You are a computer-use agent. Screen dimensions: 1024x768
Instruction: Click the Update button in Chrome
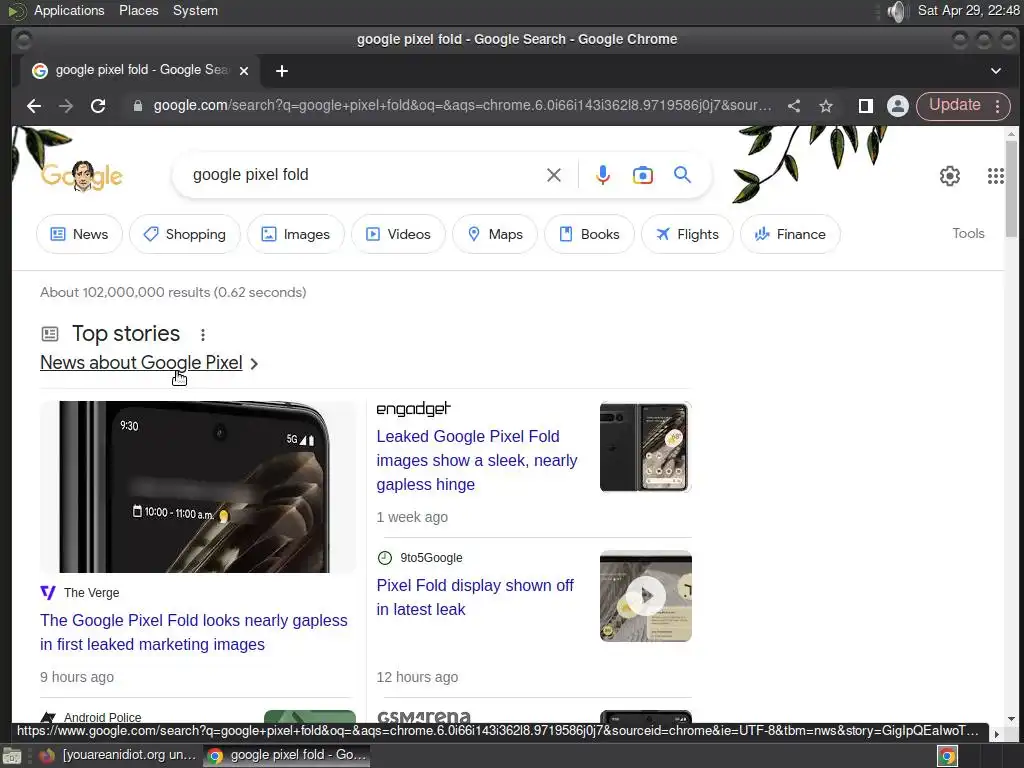pos(955,105)
